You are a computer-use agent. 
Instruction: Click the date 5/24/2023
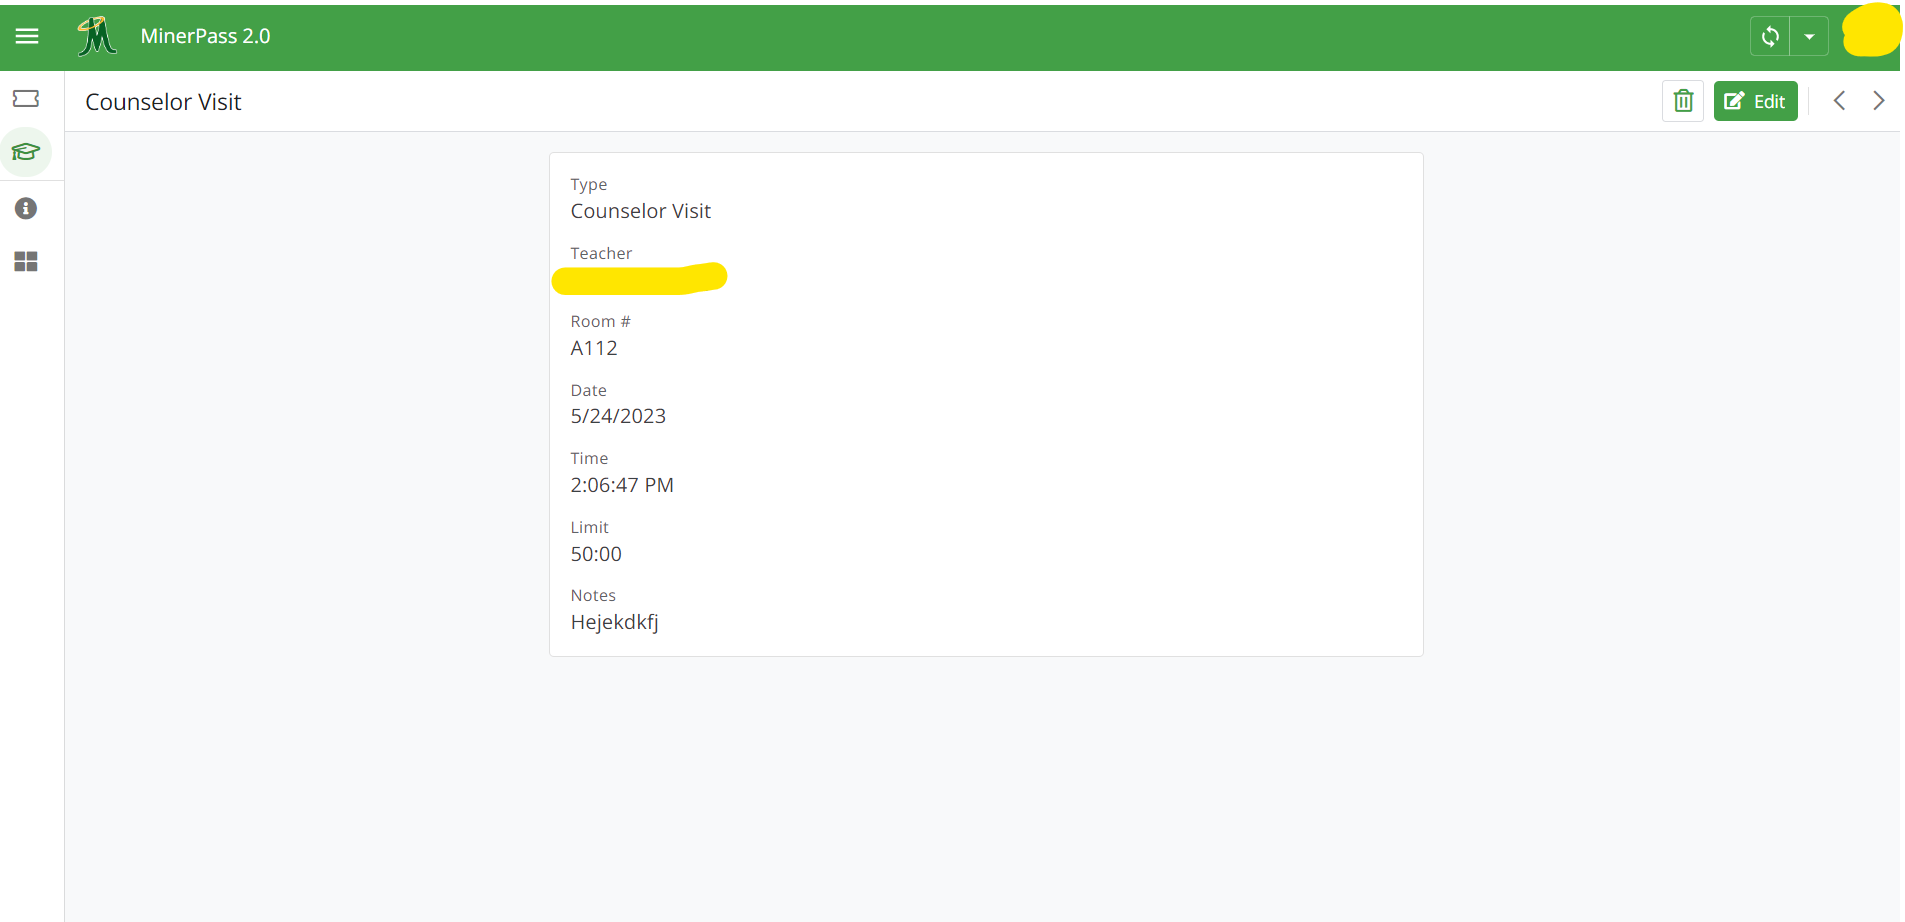[618, 416]
